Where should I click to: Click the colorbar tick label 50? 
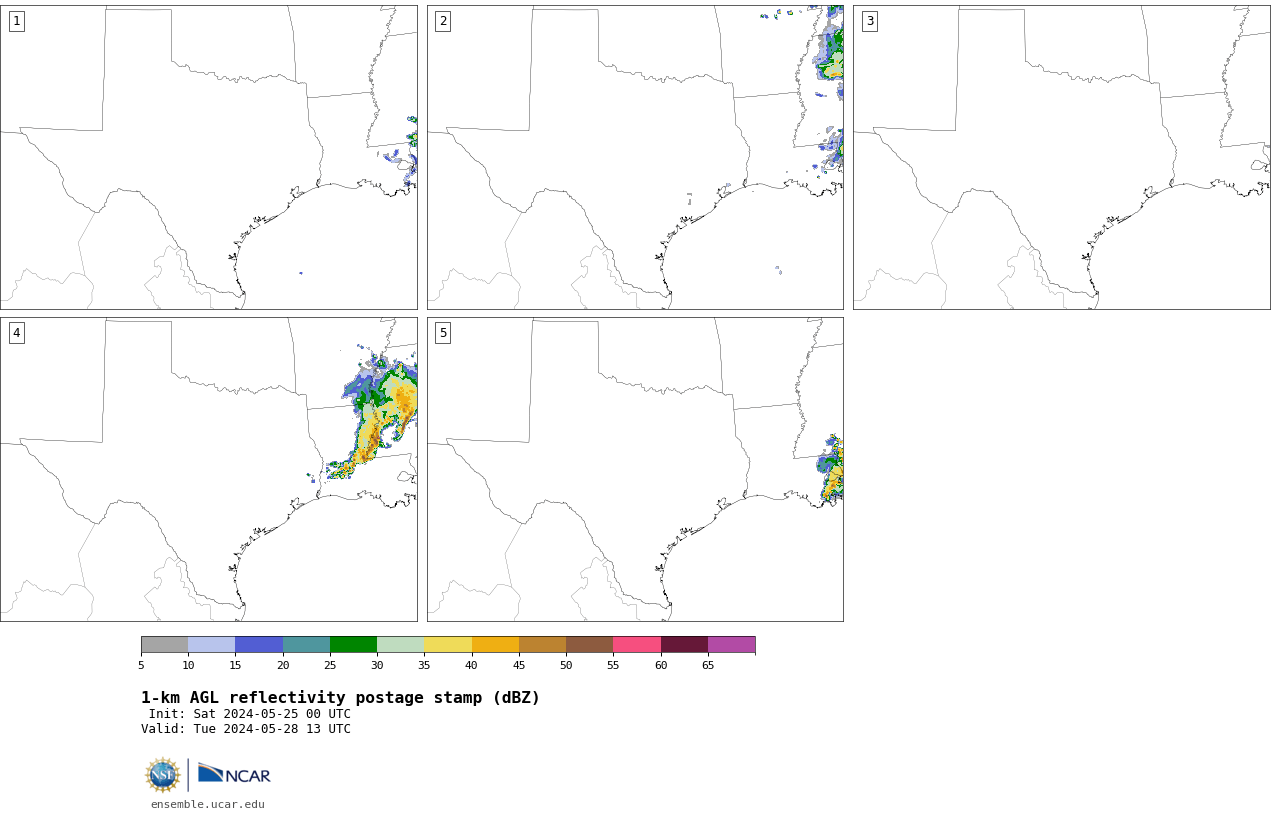coord(566,665)
